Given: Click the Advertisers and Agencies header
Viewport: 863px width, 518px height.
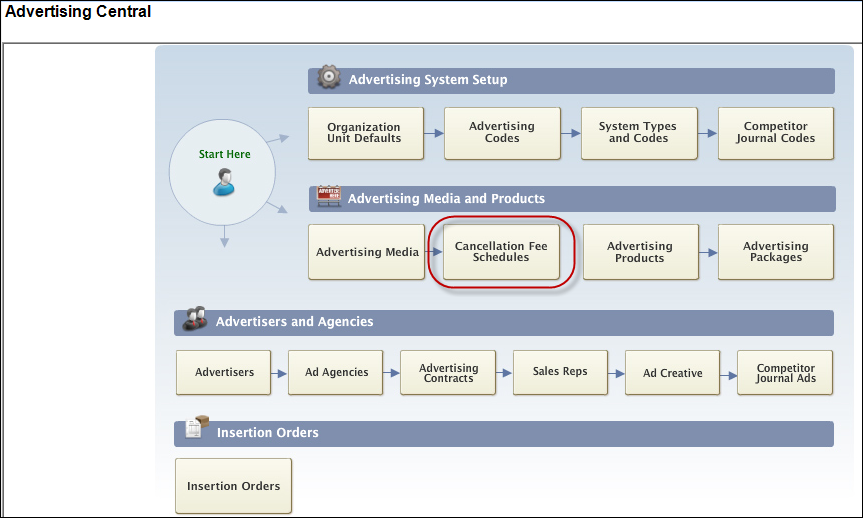Looking at the screenshot, I should pyautogui.click(x=504, y=323).
